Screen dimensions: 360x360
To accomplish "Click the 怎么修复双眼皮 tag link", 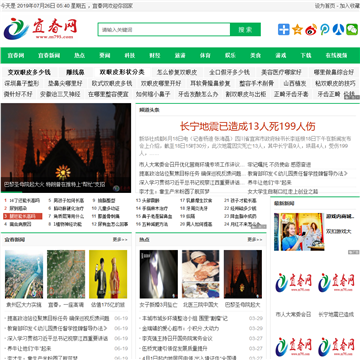I will 177,72.
